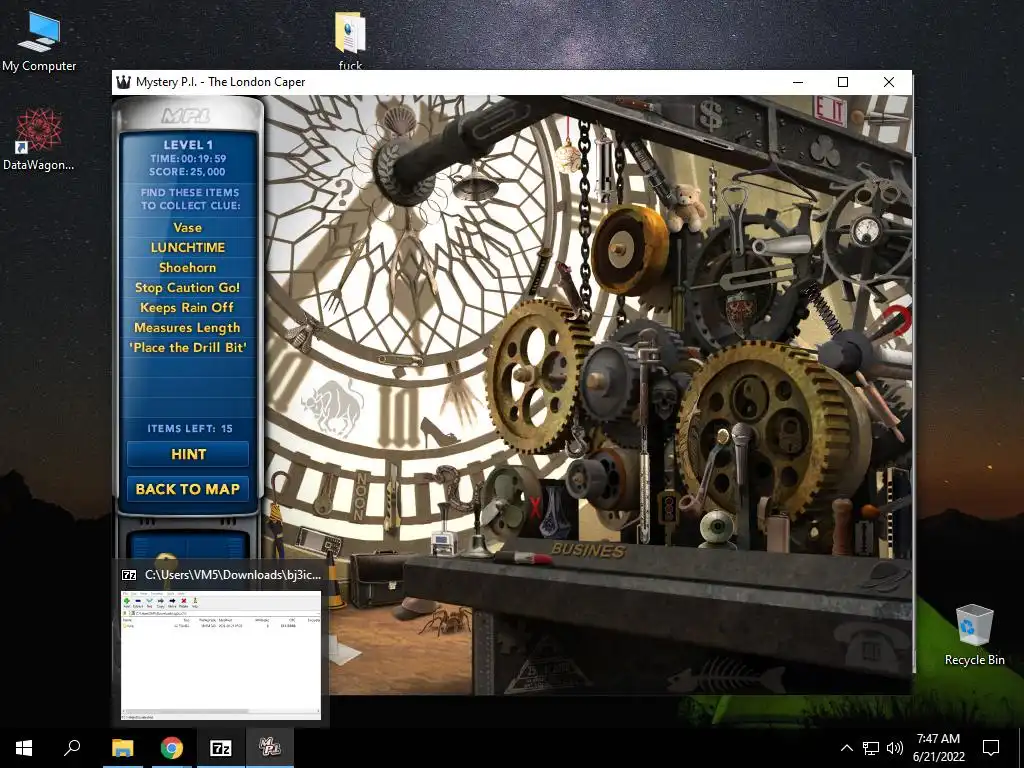Image resolution: width=1024 pixels, height=768 pixels.
Task: Select 'Shoehorn' in the find list
Action: pos(187,267)
